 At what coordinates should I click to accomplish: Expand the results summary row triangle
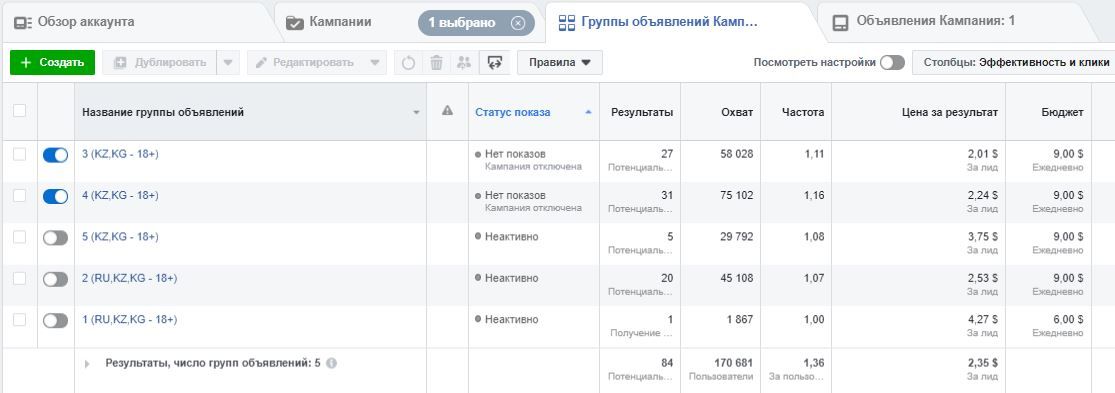point(87,364)
